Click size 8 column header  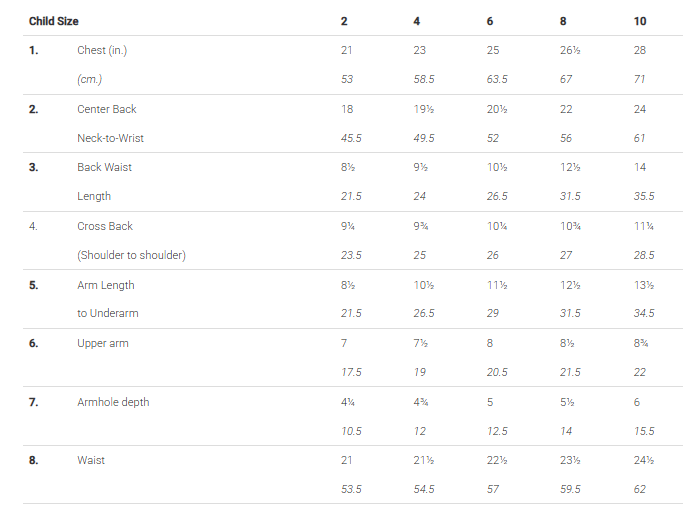point(564,21)
